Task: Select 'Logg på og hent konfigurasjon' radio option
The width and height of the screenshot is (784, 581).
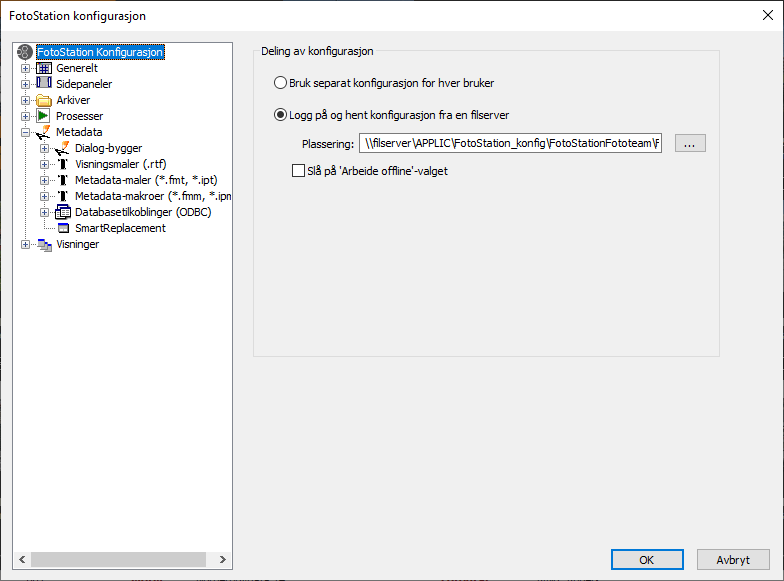Action: tap(281, 115)
